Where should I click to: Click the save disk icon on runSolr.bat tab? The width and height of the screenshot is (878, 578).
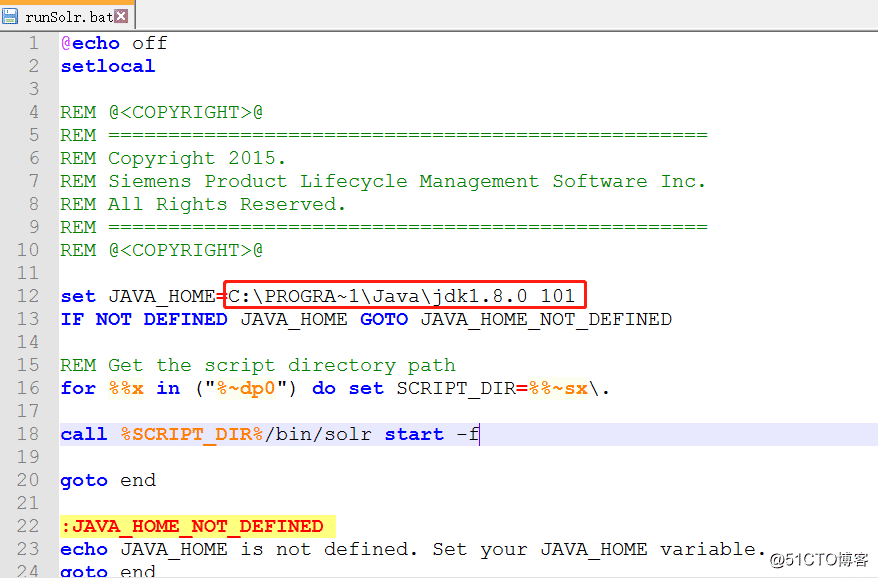click(x=10, y=16)
